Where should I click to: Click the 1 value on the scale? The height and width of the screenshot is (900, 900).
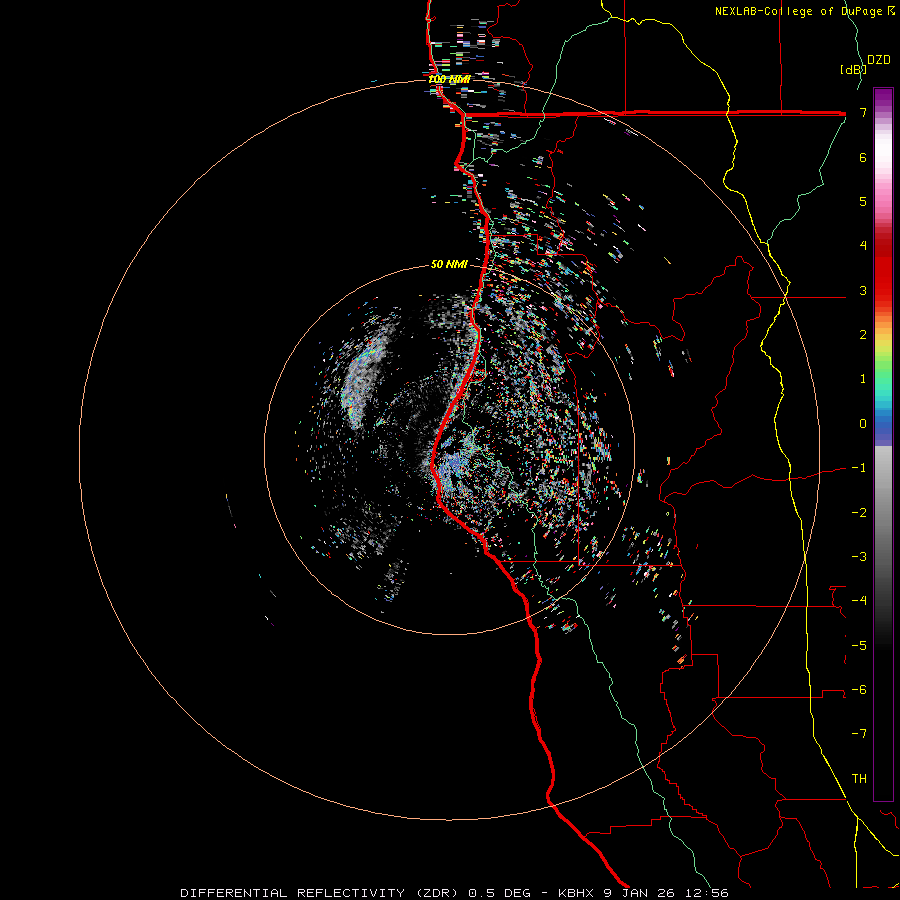pos(863,379)
